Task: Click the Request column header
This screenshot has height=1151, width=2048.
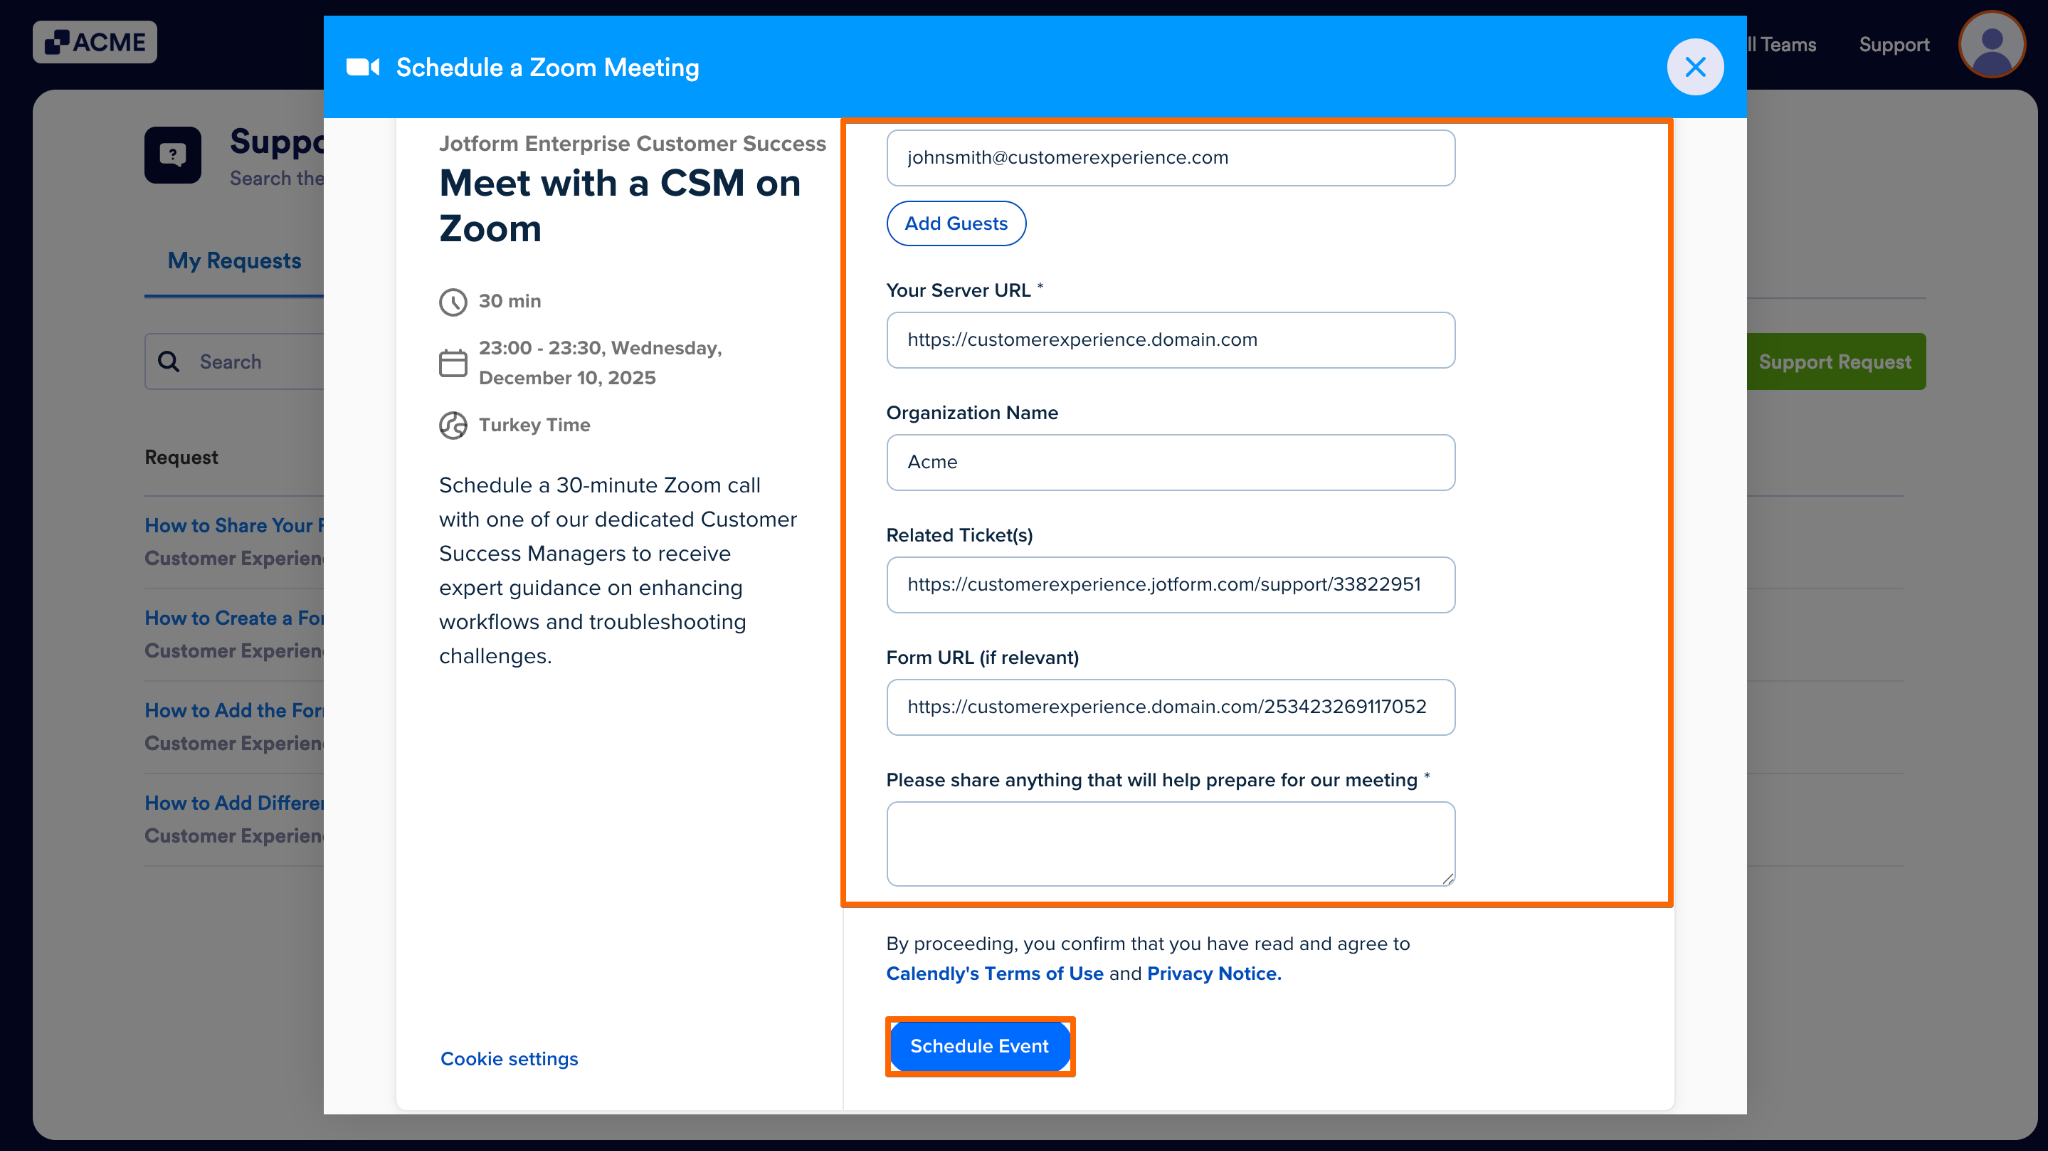Action: (x=181, y=457)
